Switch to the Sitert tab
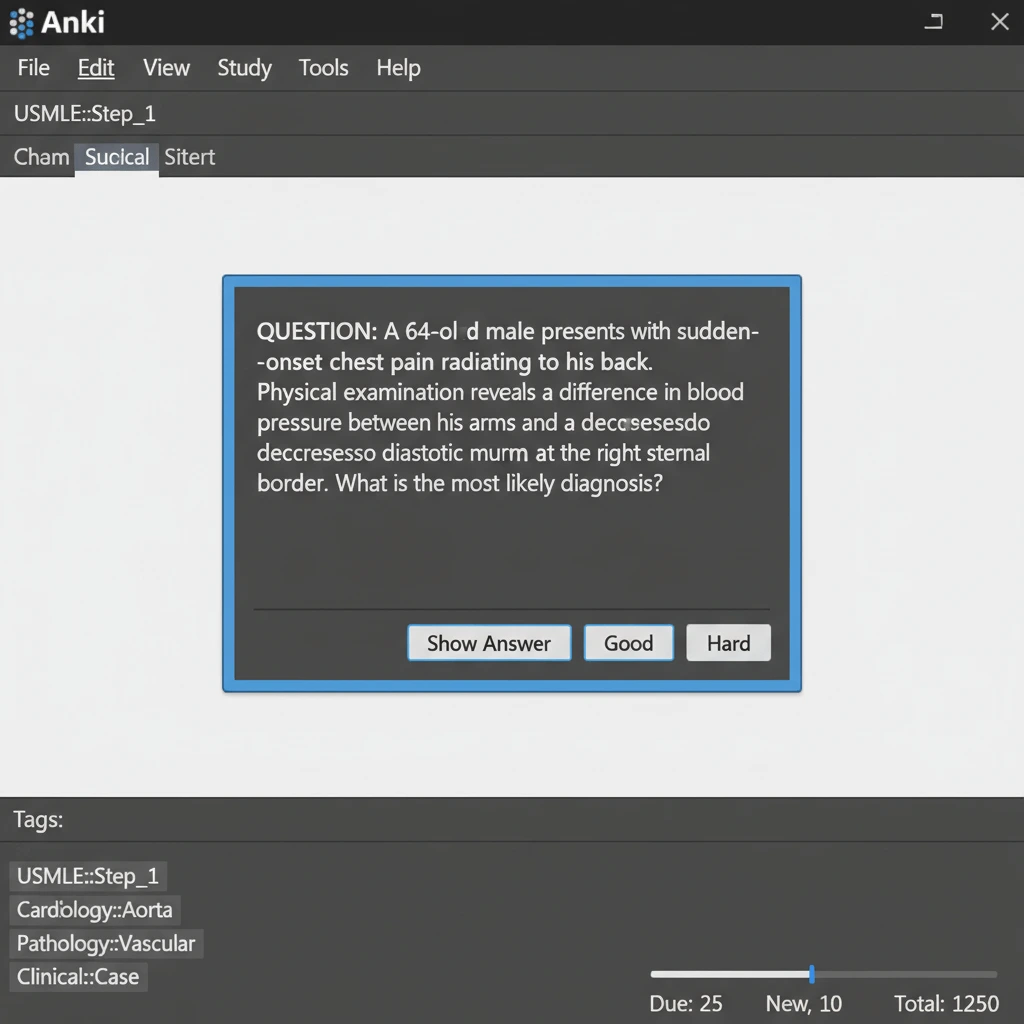Screen dimensions: 1024x1024 point(189,157)
